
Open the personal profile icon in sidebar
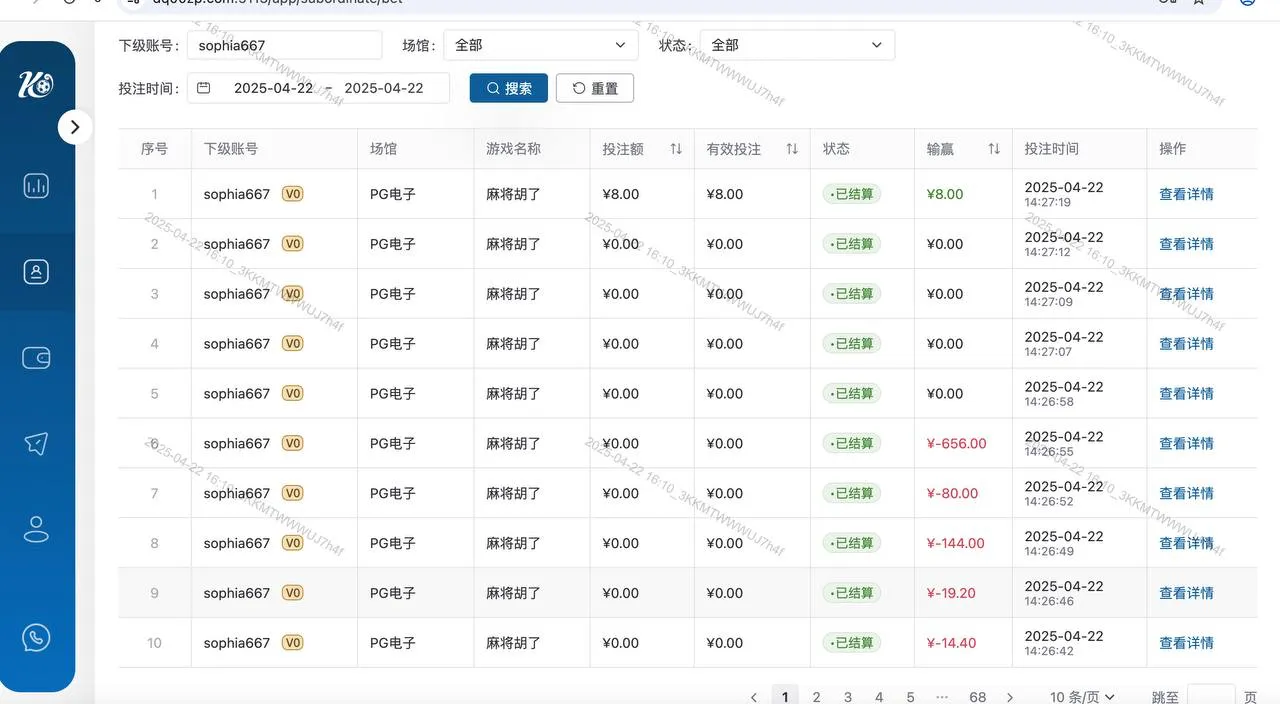click(x=37, y=529)
